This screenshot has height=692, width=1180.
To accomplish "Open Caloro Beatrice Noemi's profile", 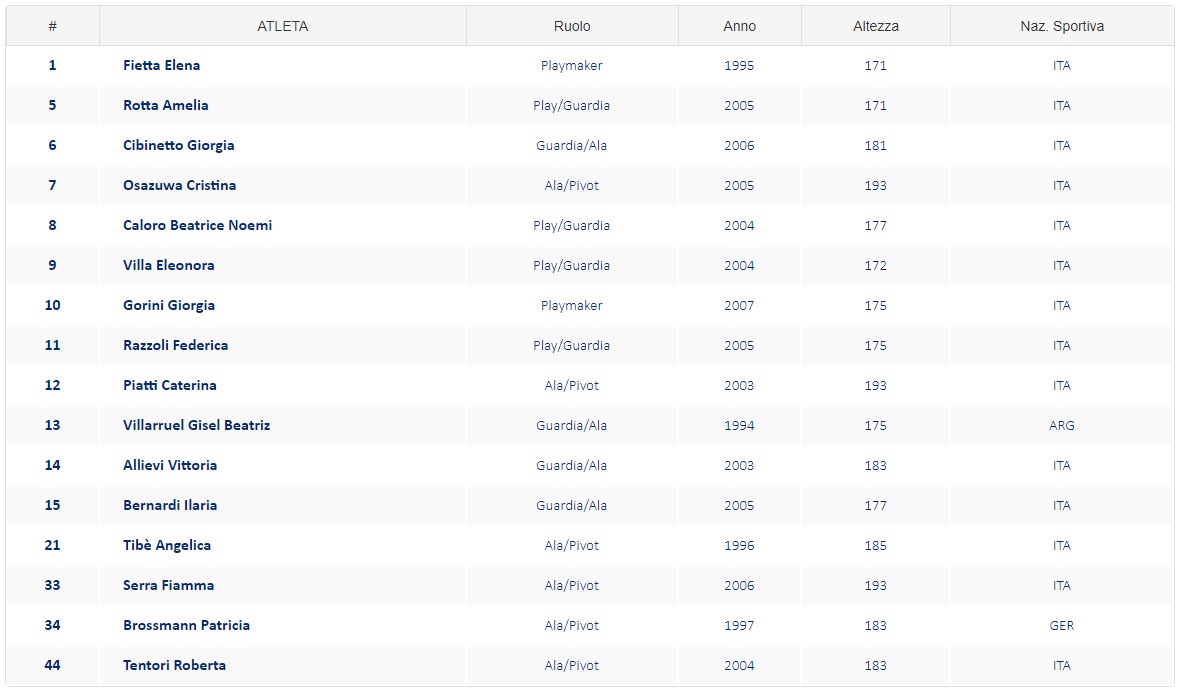I will [x=198, y=226].
